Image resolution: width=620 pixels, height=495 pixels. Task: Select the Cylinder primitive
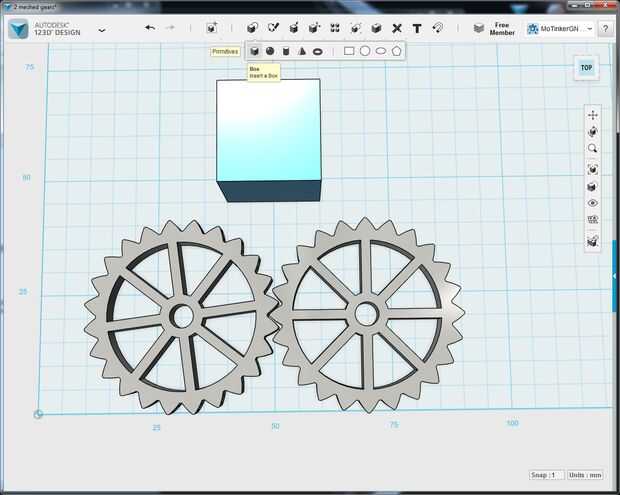coord(286,51)
